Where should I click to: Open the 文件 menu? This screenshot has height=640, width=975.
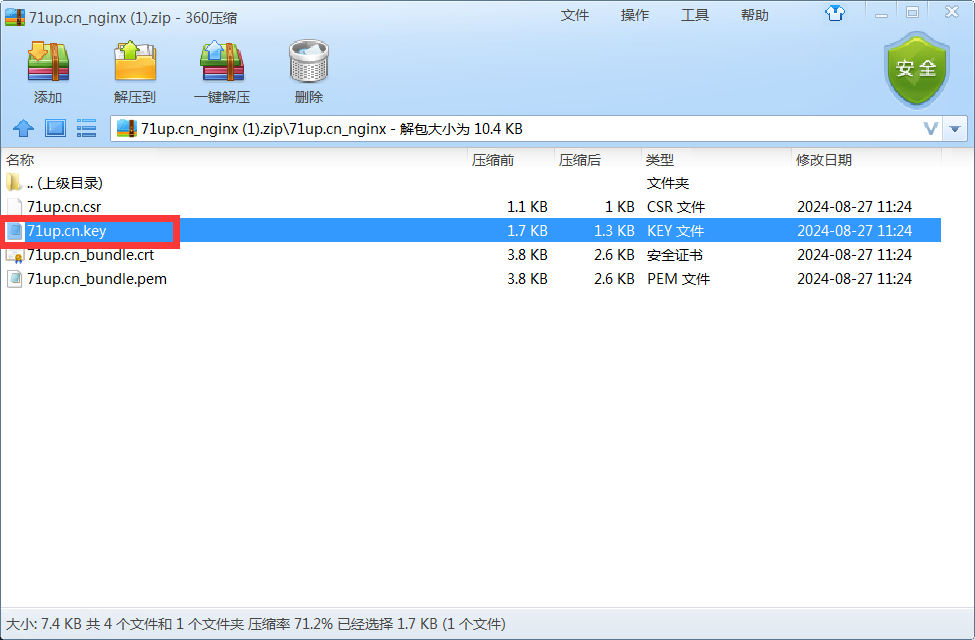tap(574, 16)
